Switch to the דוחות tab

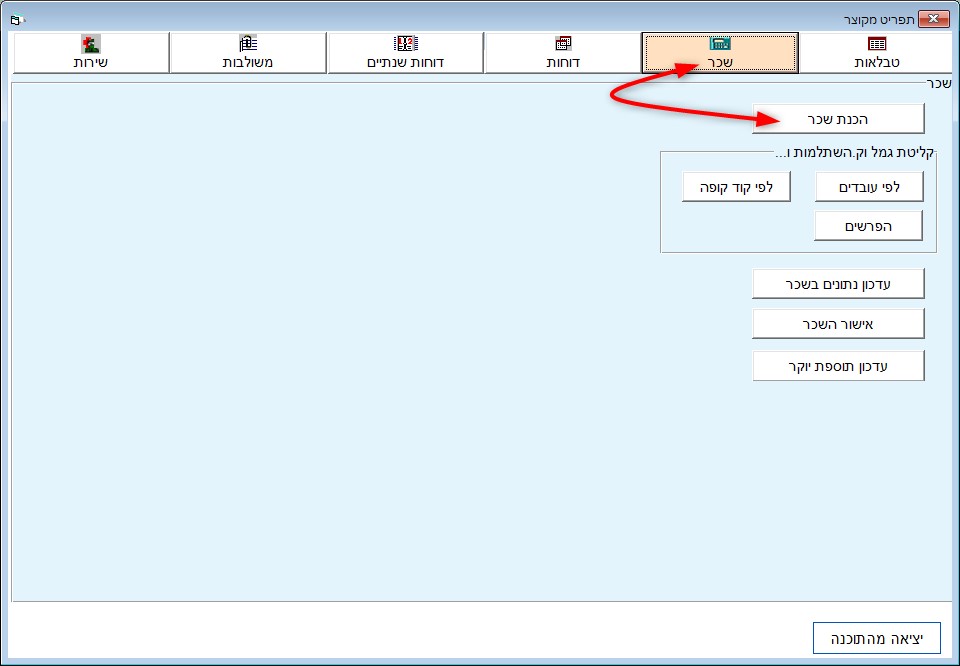coord(563,53)
